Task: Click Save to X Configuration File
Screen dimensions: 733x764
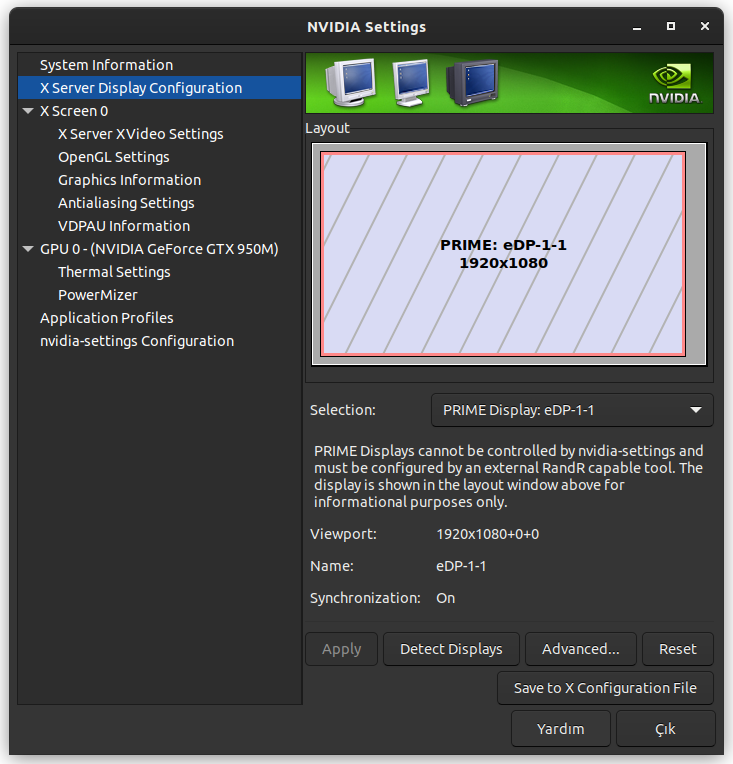Action: click(x=605, y=688)
